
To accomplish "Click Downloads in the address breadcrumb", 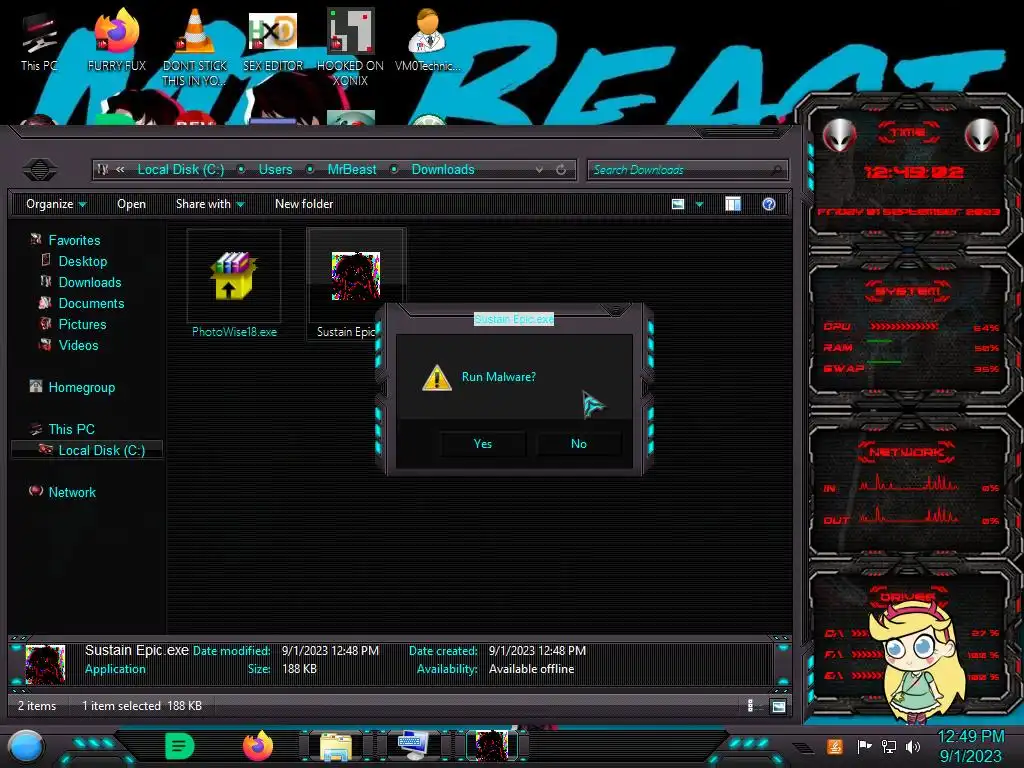I will pos(443,170).
